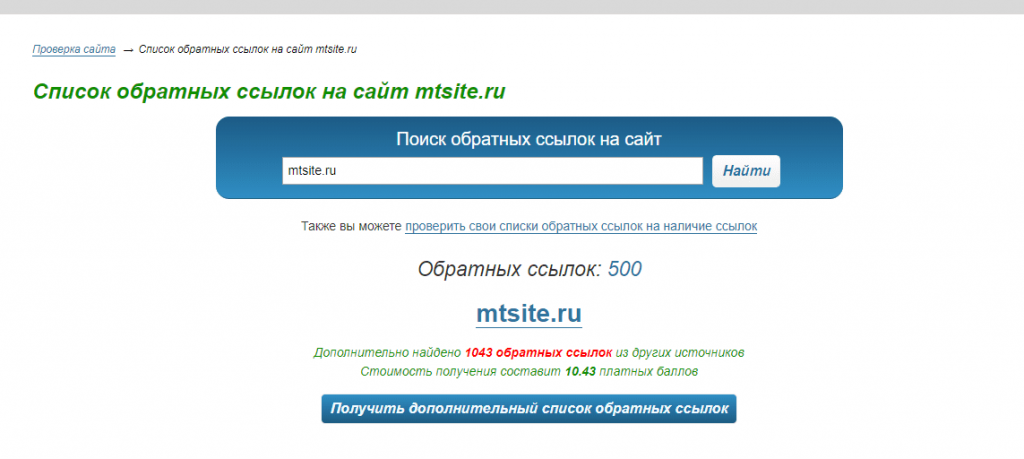Viewport: 1024px width, 459px height.
Task: Click the "Обратных ссылок:" label
Action: (x=509, y=269)
